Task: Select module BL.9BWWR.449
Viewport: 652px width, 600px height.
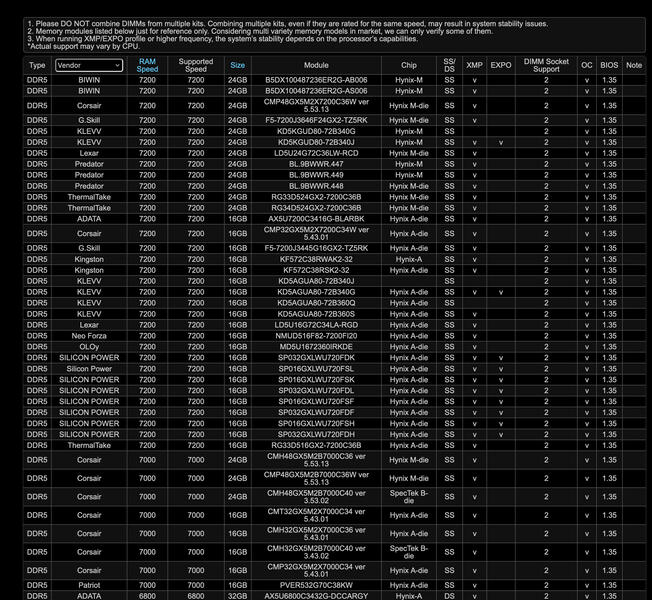Action: coord(316,175)
